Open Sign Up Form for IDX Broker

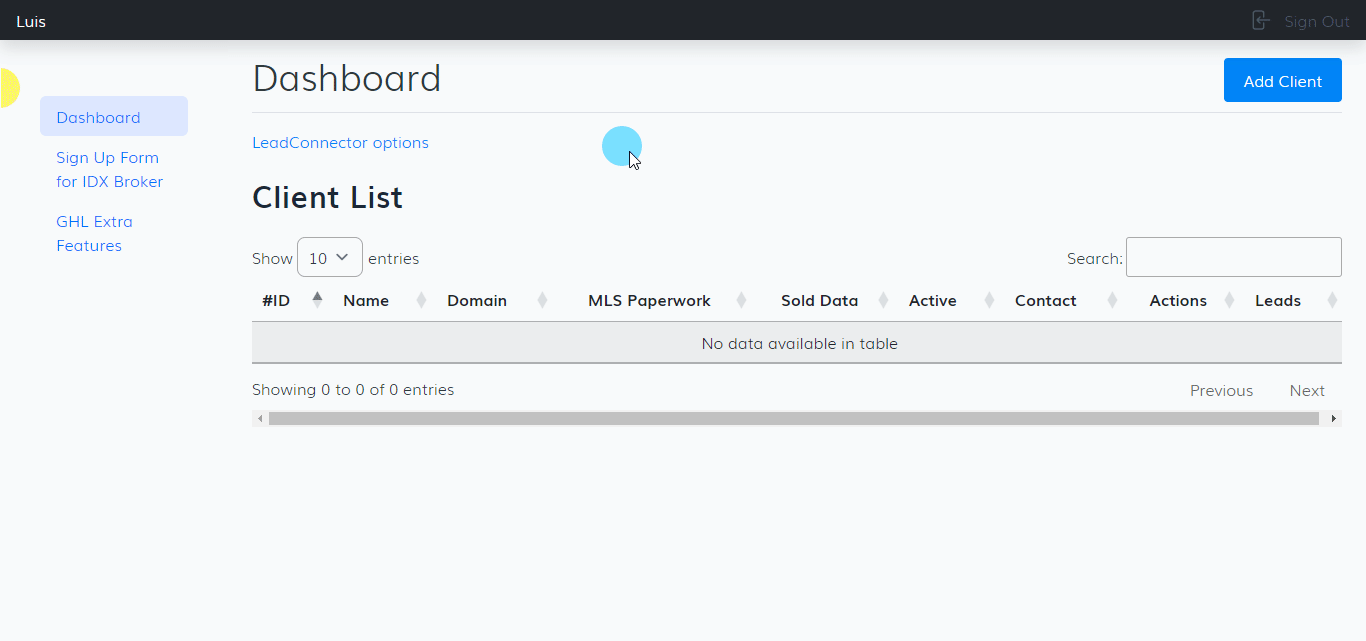[x=109, y=170]
